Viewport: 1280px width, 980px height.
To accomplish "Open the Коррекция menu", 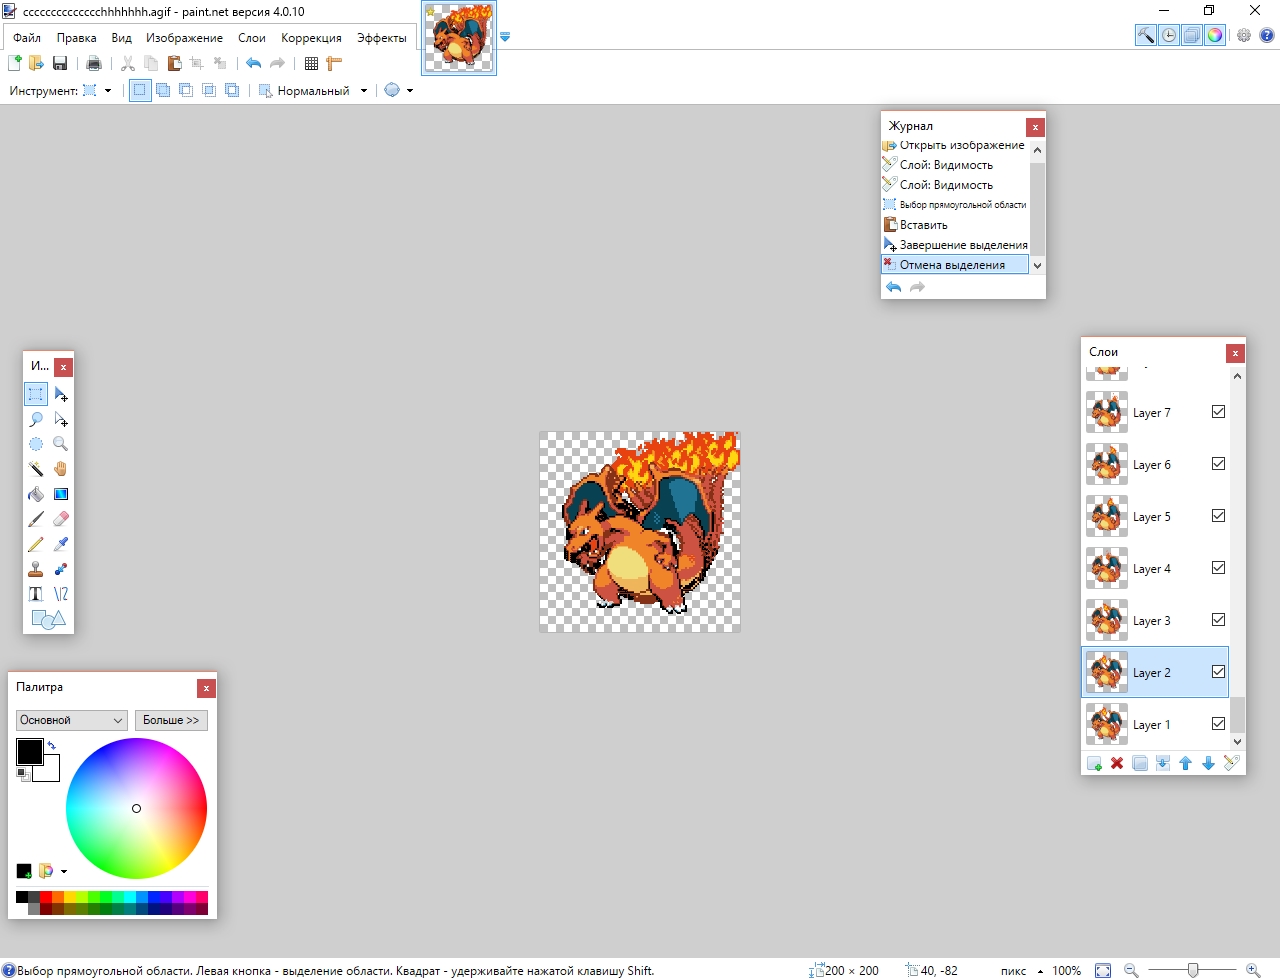I will click(x=311, y=38).
